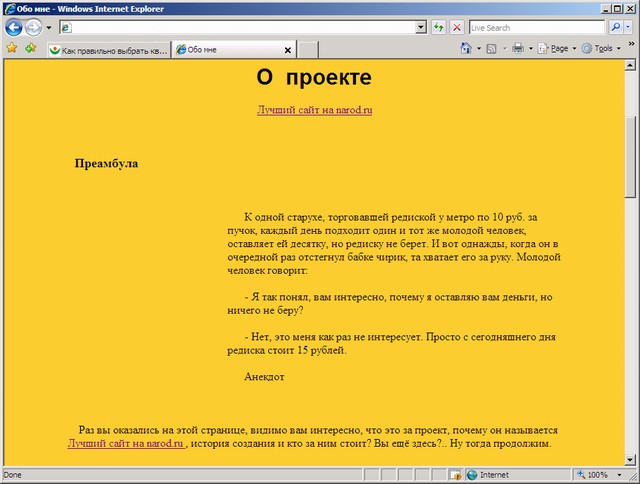The width and height of the screenshot is (640, 484).
Task: Open a new blank tab
Action: 308,50
